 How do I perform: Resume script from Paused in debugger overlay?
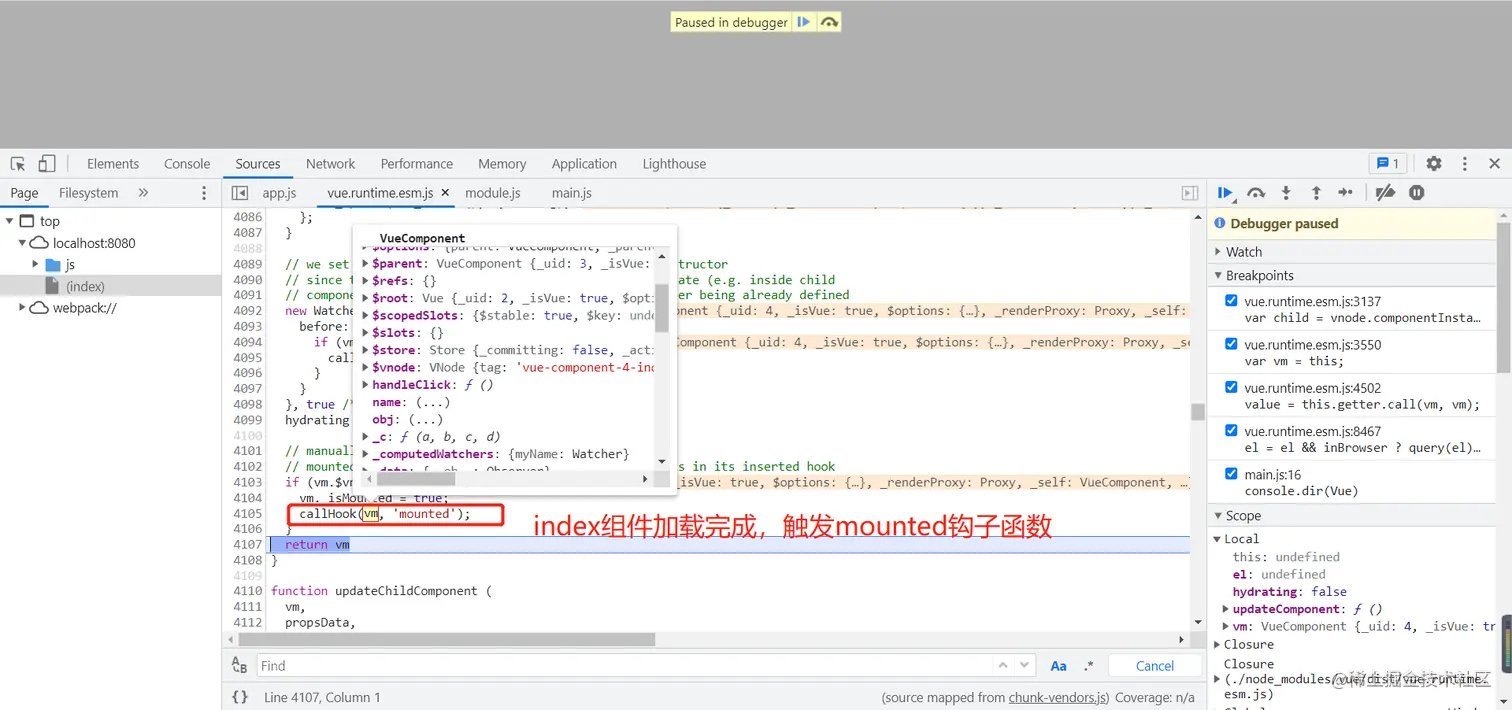pyautogui.click(x=803, y=22)
